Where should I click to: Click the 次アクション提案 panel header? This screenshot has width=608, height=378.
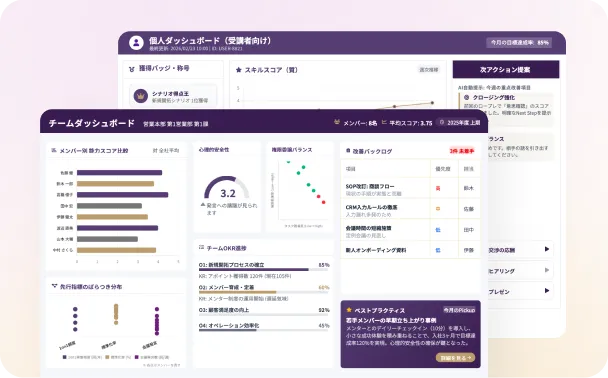coord(506,70)
